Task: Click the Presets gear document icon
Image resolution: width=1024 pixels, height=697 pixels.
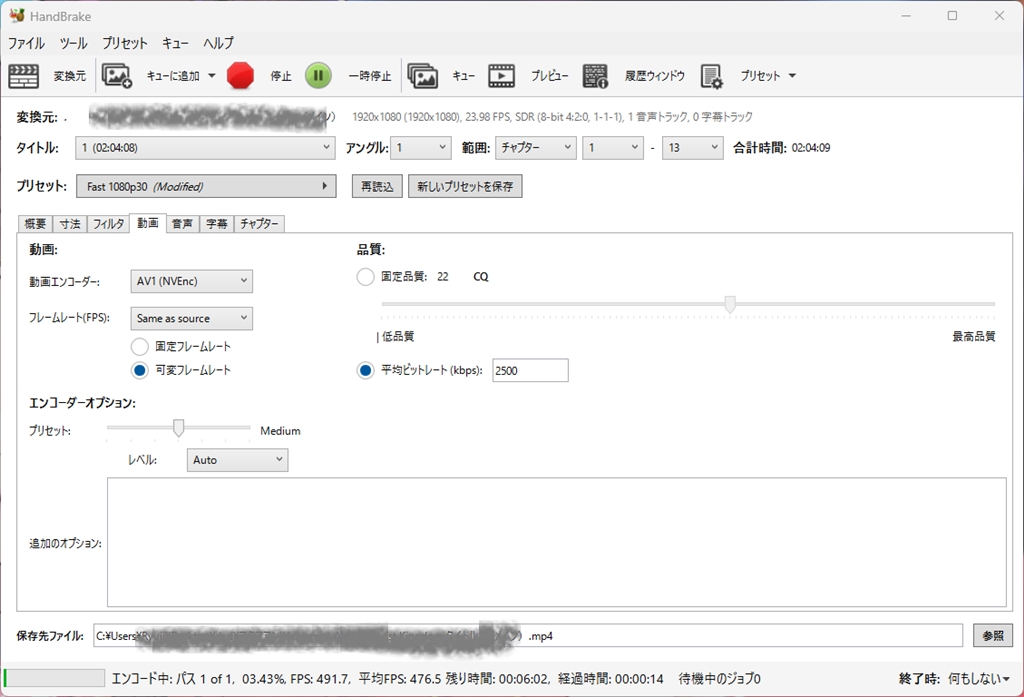Action: (711, 76)
